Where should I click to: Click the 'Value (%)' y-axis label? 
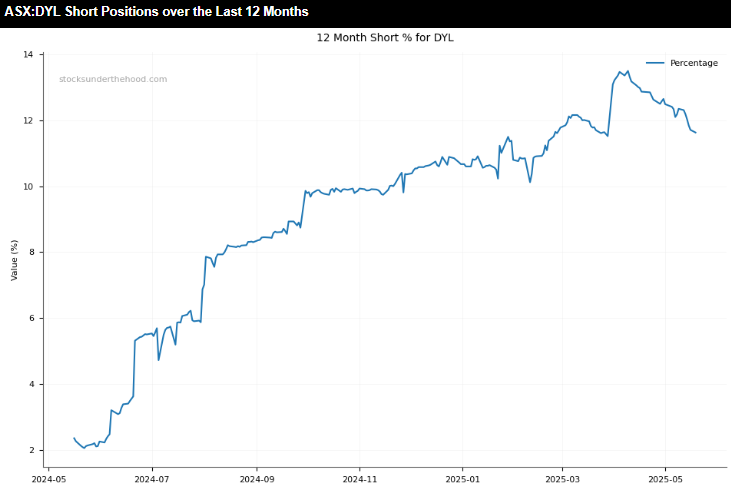click(x=14, y=260)
